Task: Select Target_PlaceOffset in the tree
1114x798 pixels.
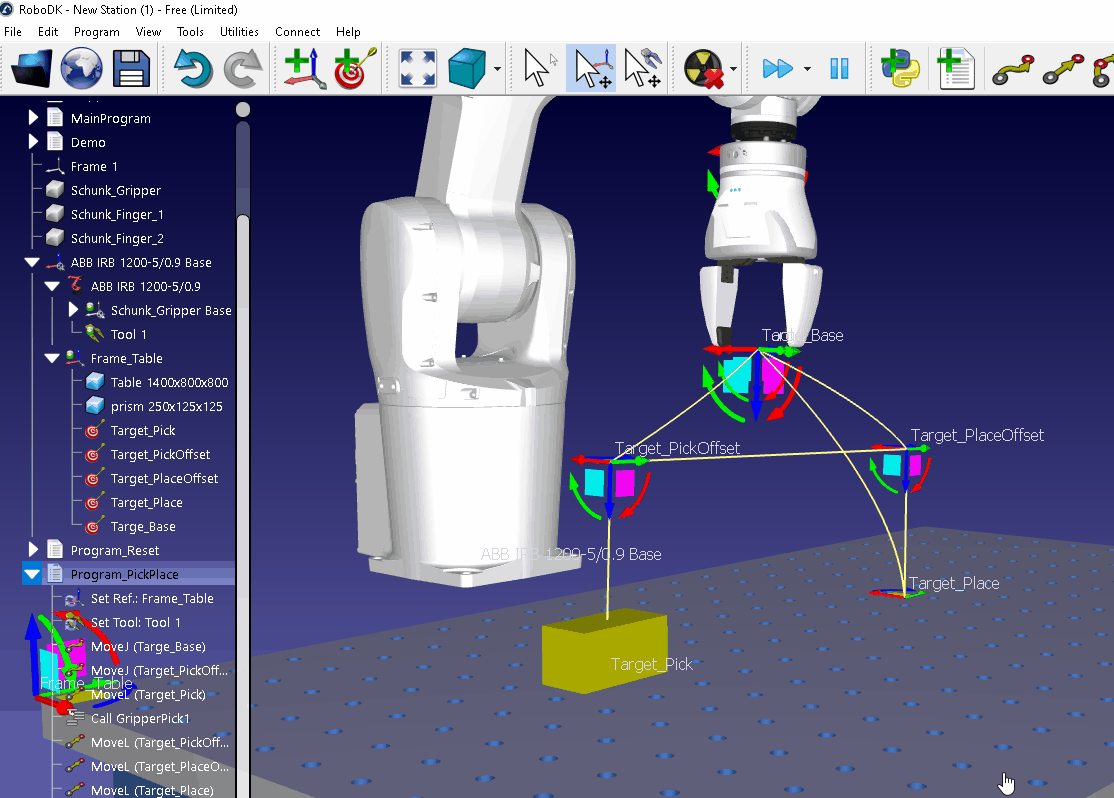Action: pyautogui.click(x=164, y=479)
